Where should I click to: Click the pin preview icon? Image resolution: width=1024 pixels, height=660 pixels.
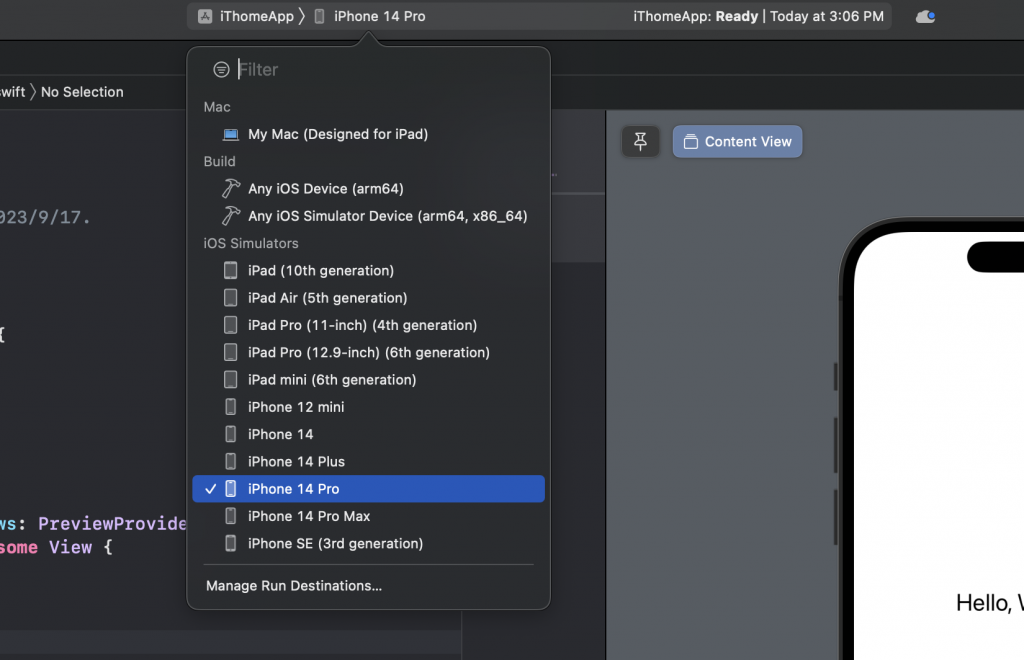point(641,142)
